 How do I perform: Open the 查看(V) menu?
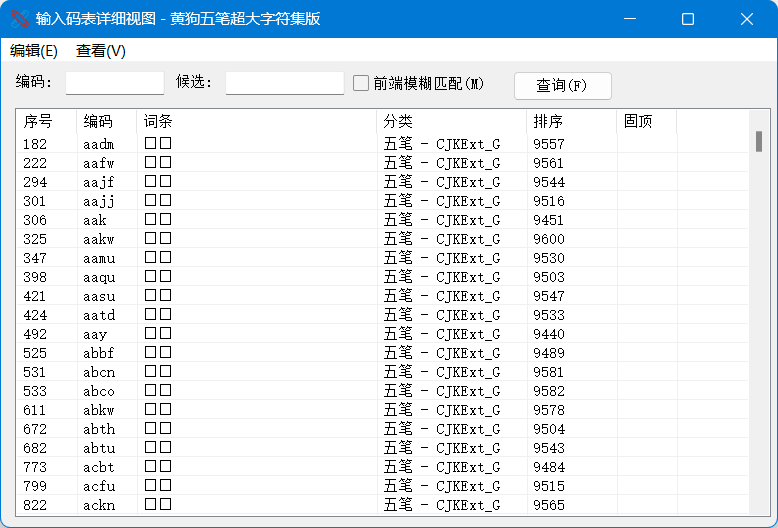click(101, 51)
